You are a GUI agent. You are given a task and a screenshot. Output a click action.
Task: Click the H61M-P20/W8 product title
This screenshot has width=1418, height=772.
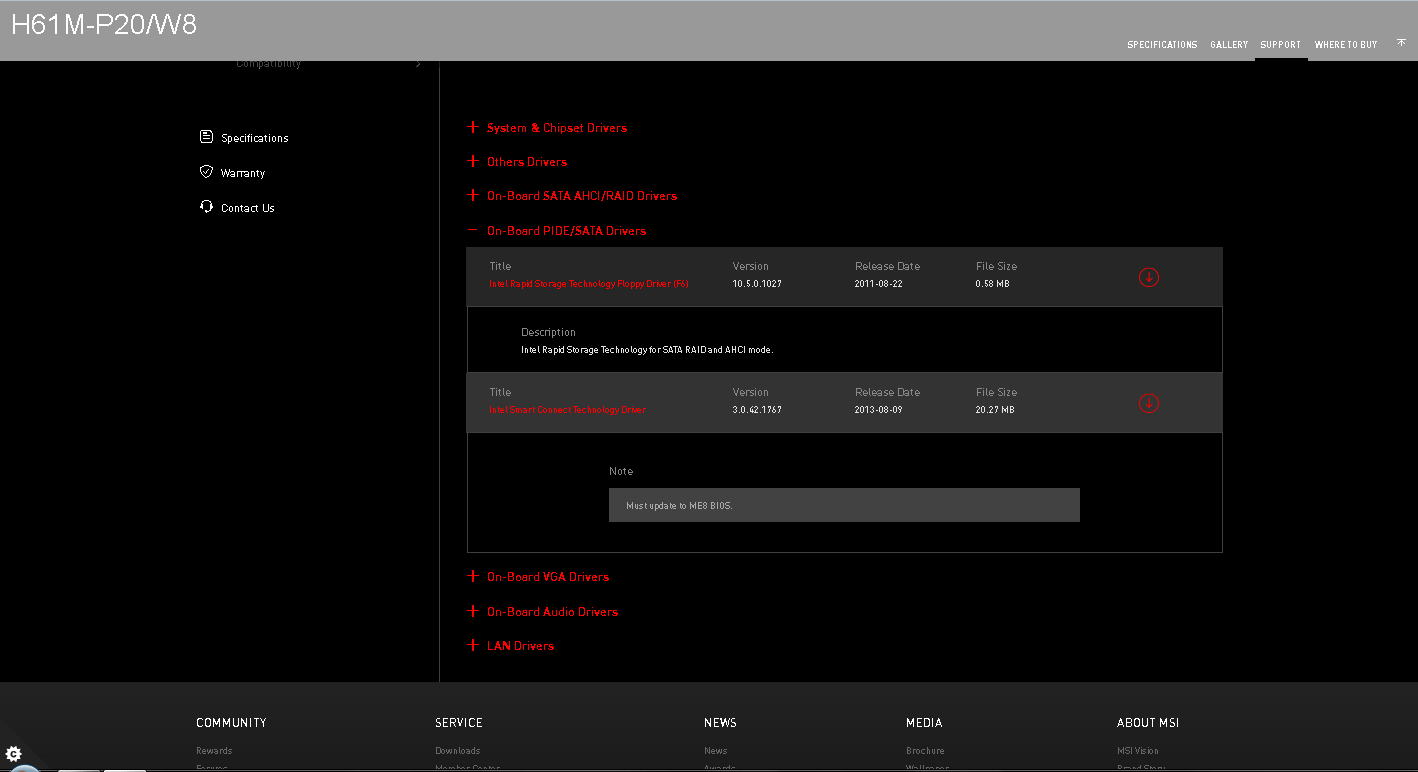[104, 25]
